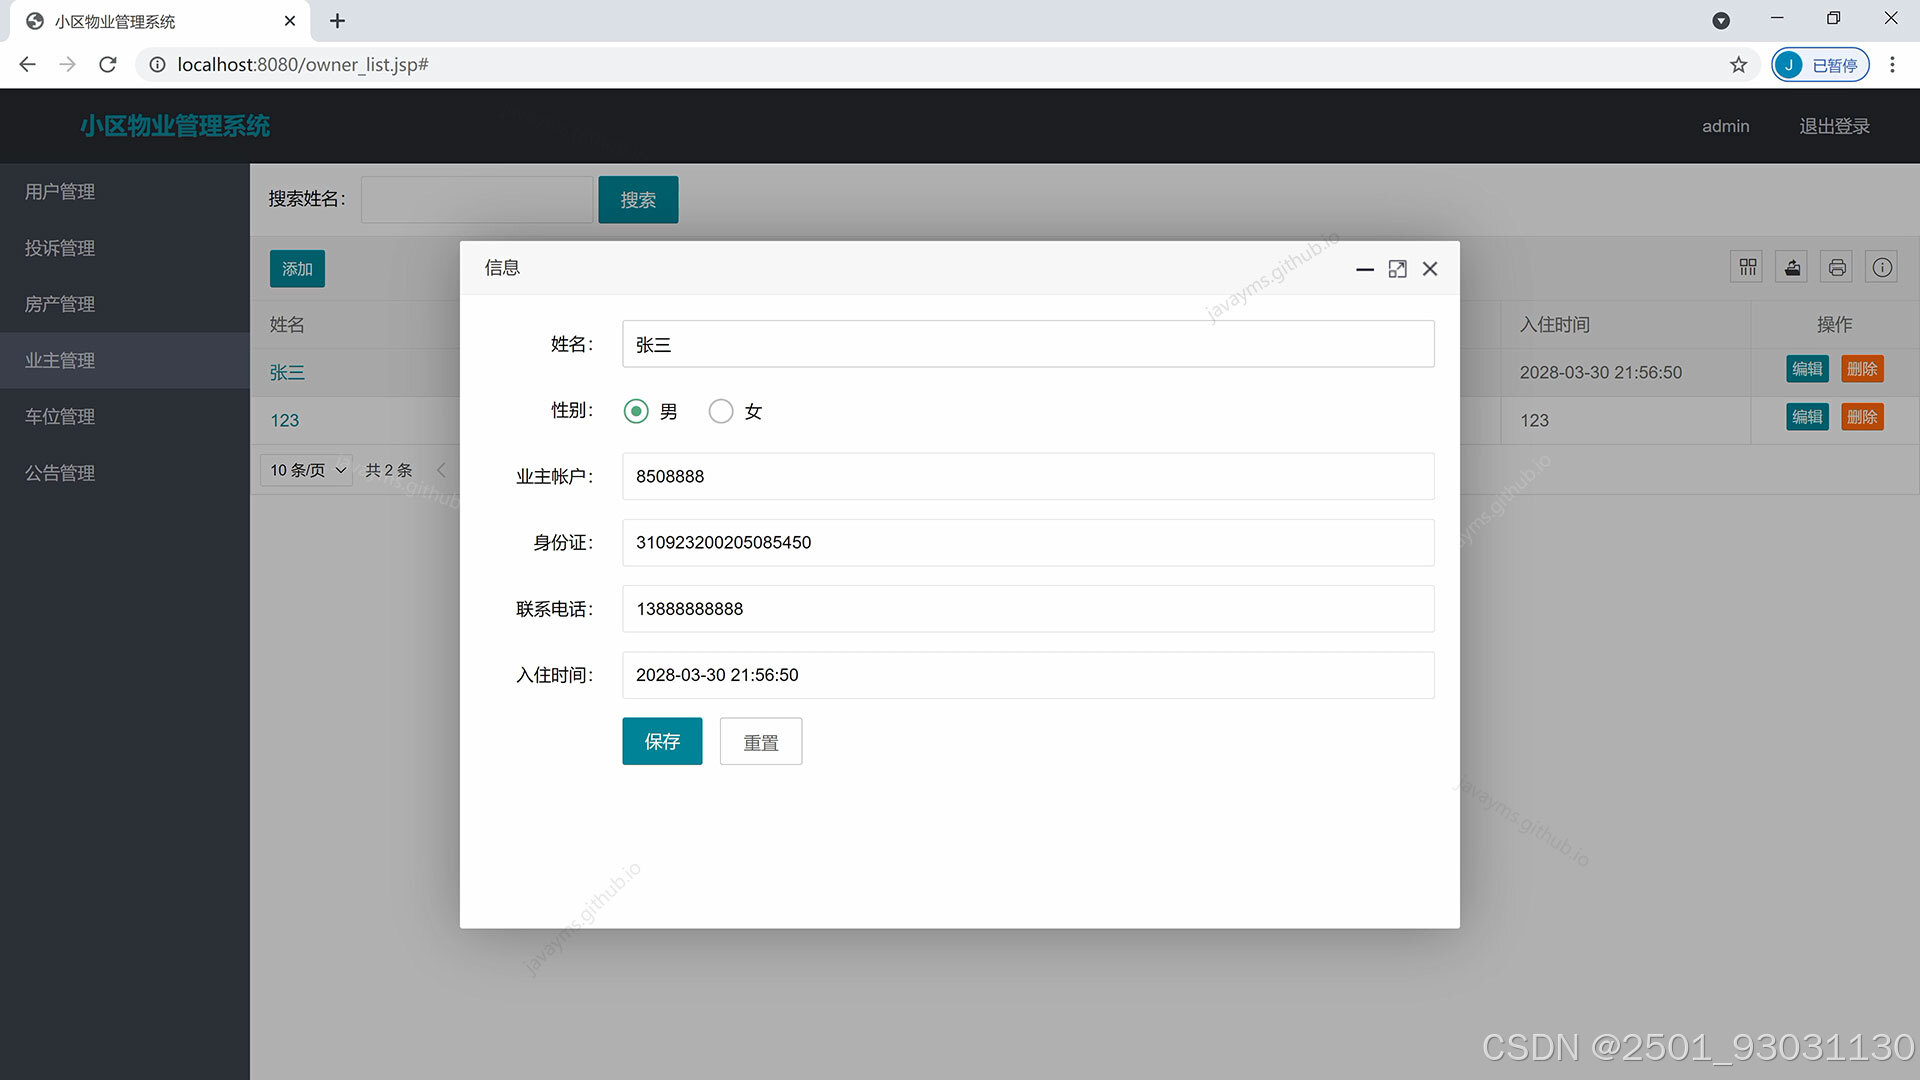Click the 入住时间 input field in dialog
This screenshot has height=1080, width=1920.
[x=1028, y=675]
